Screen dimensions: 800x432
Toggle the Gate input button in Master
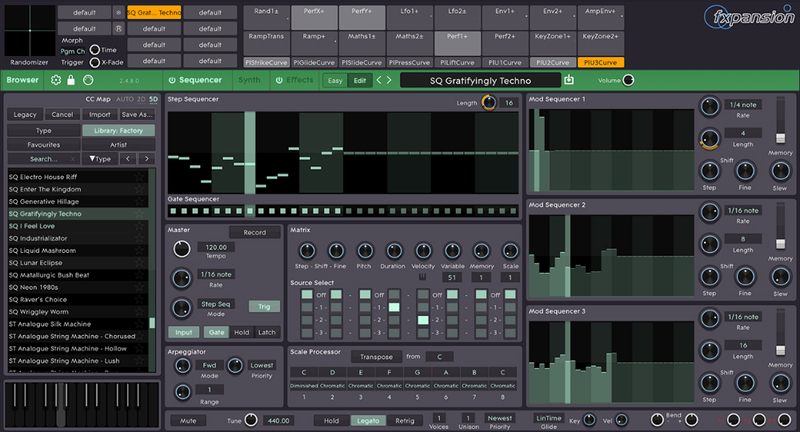tap(216, 332)
